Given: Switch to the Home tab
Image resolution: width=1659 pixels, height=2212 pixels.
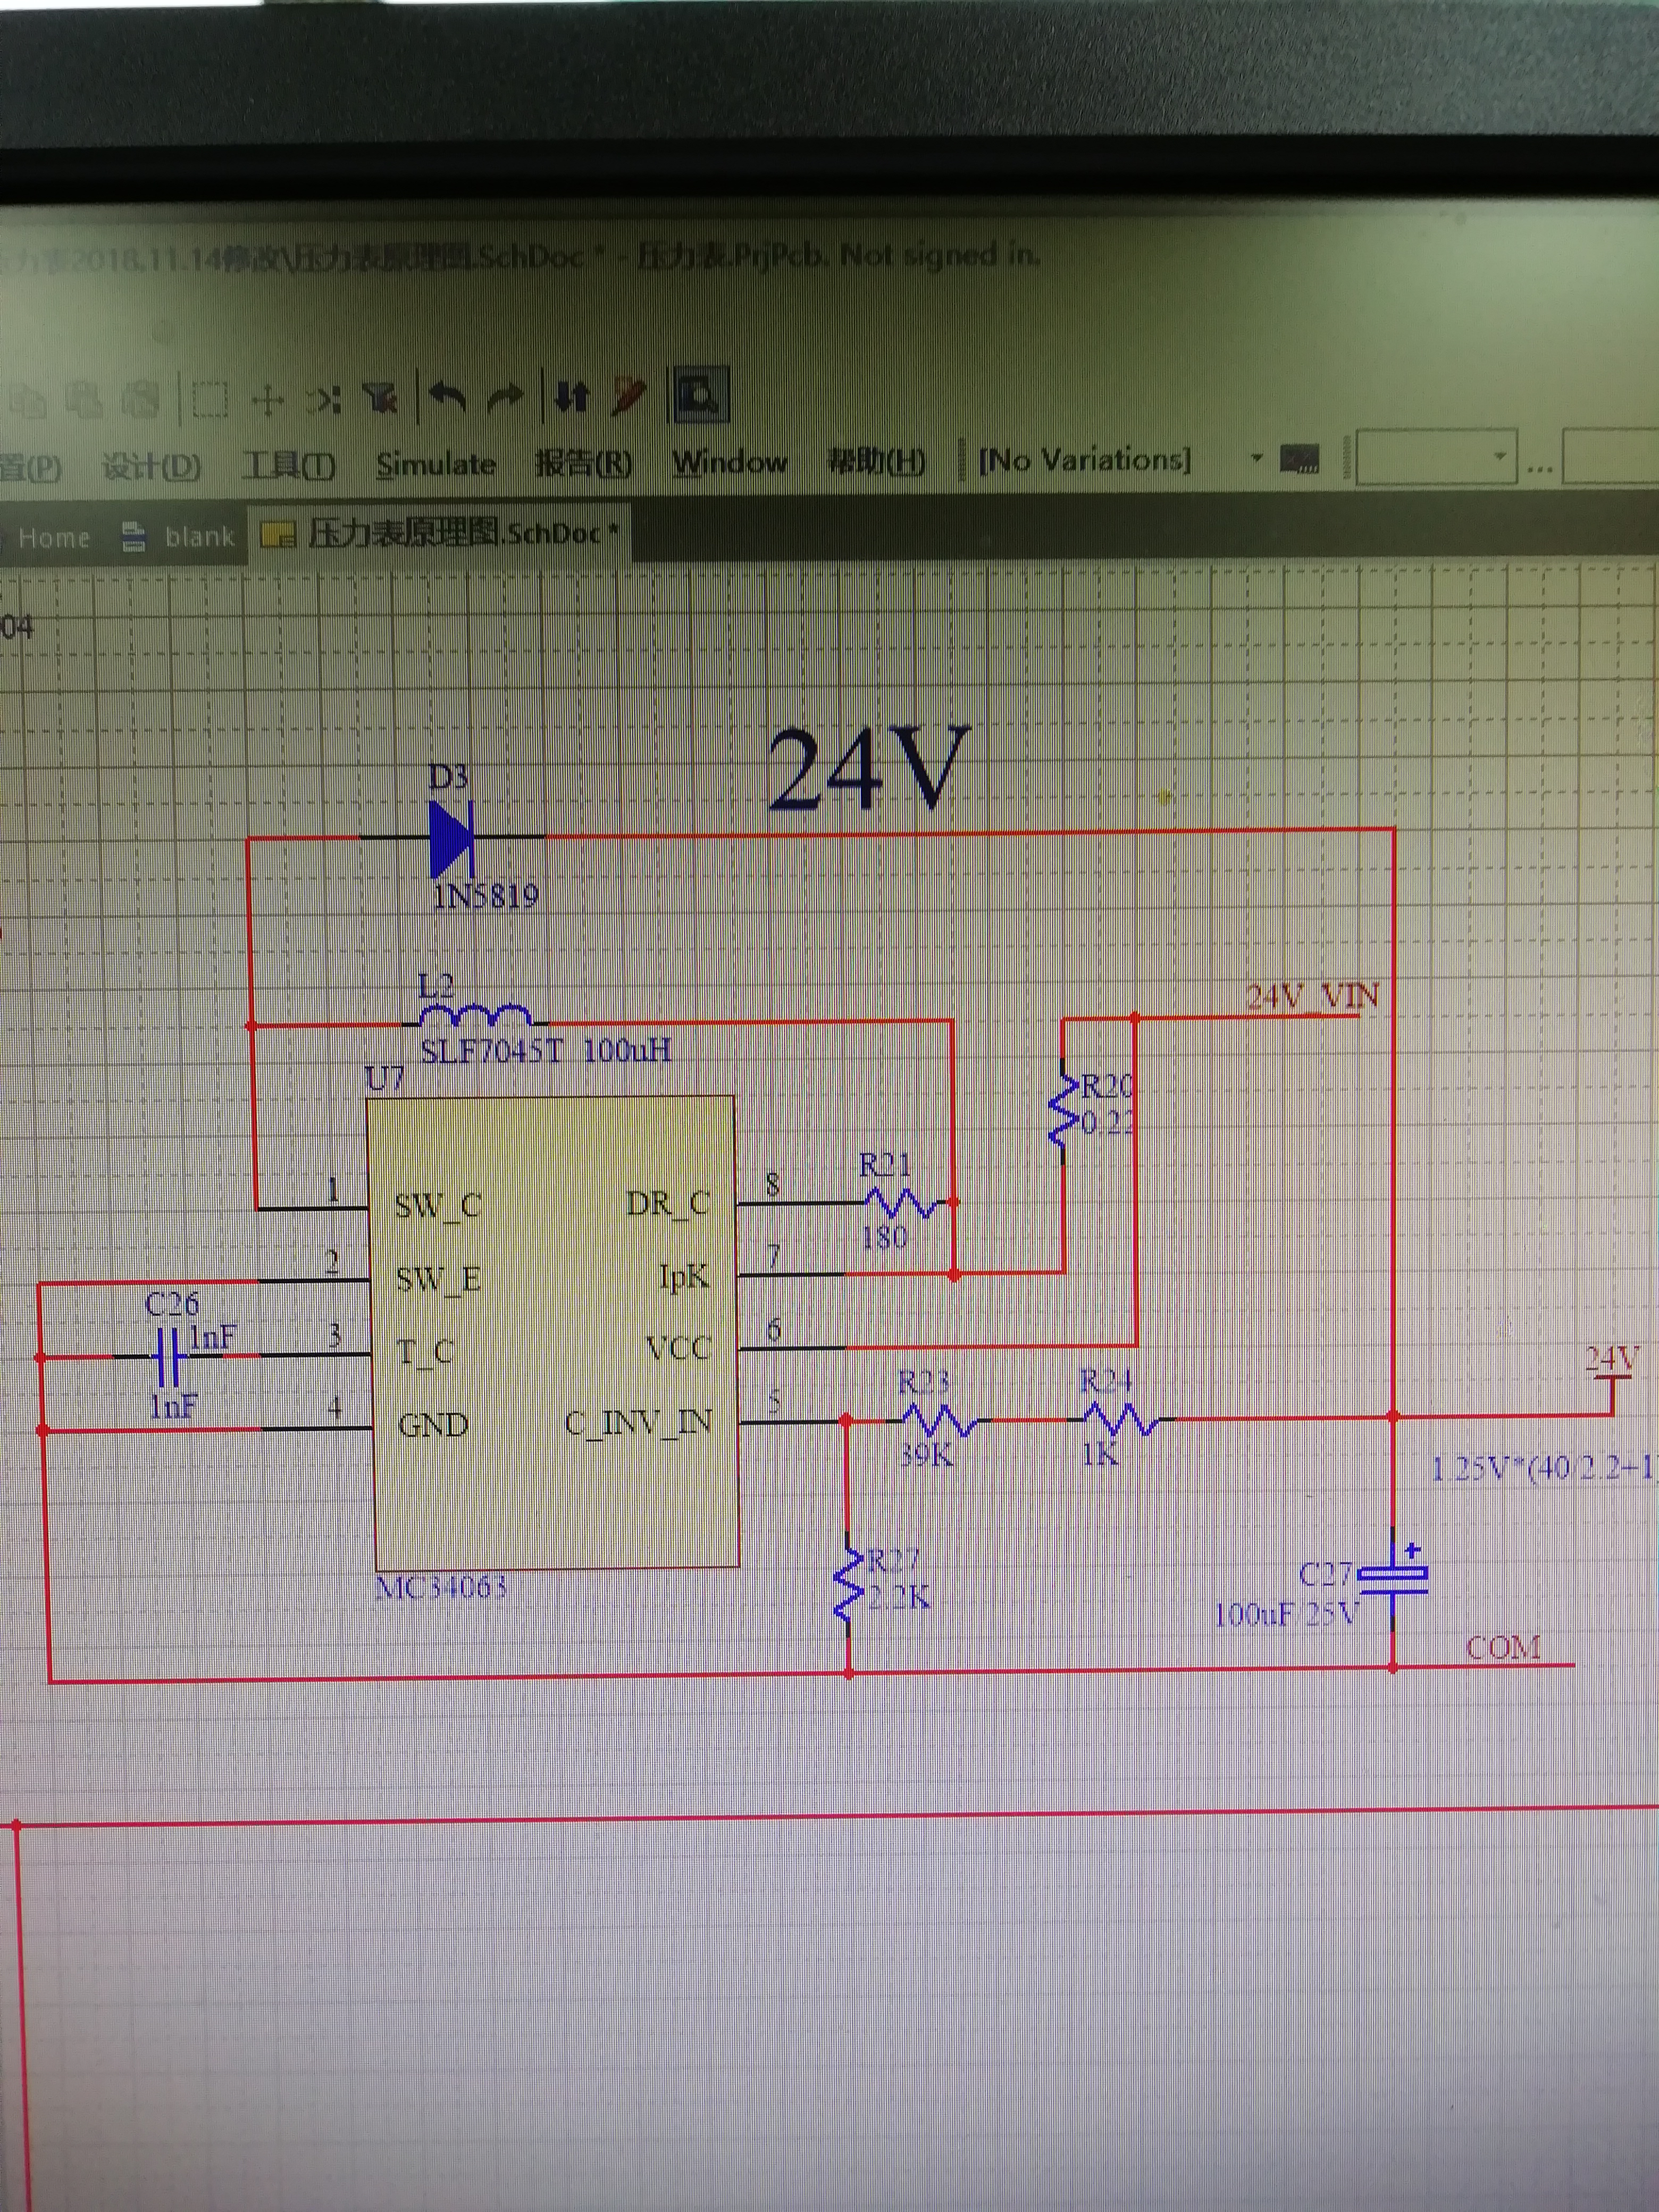Looking at the screenshot, I should pos(54,538).
